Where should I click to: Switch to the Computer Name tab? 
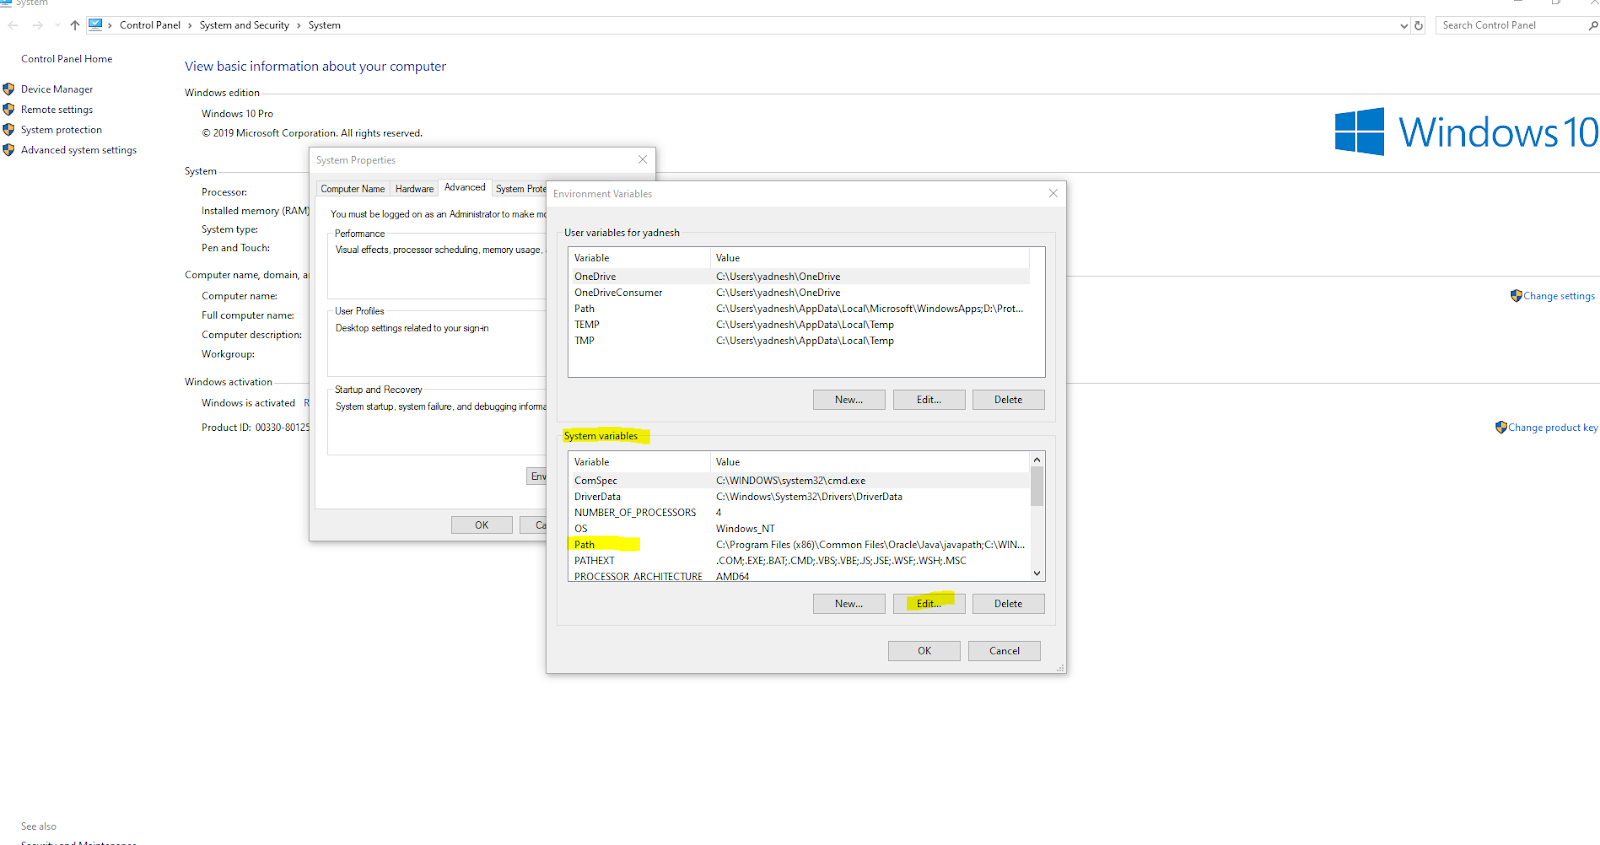352,188
